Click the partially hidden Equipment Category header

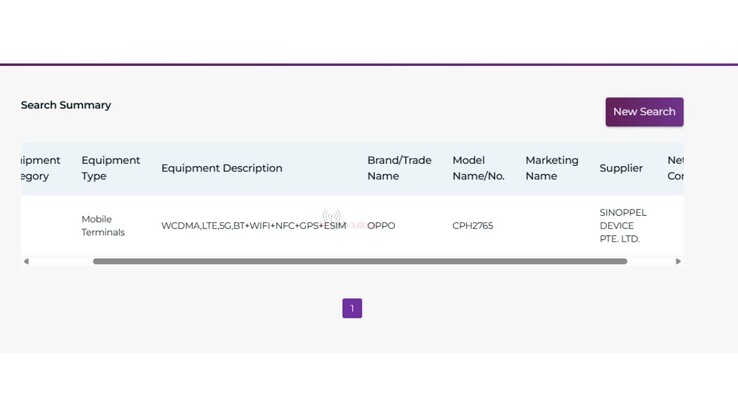point(40,168)
